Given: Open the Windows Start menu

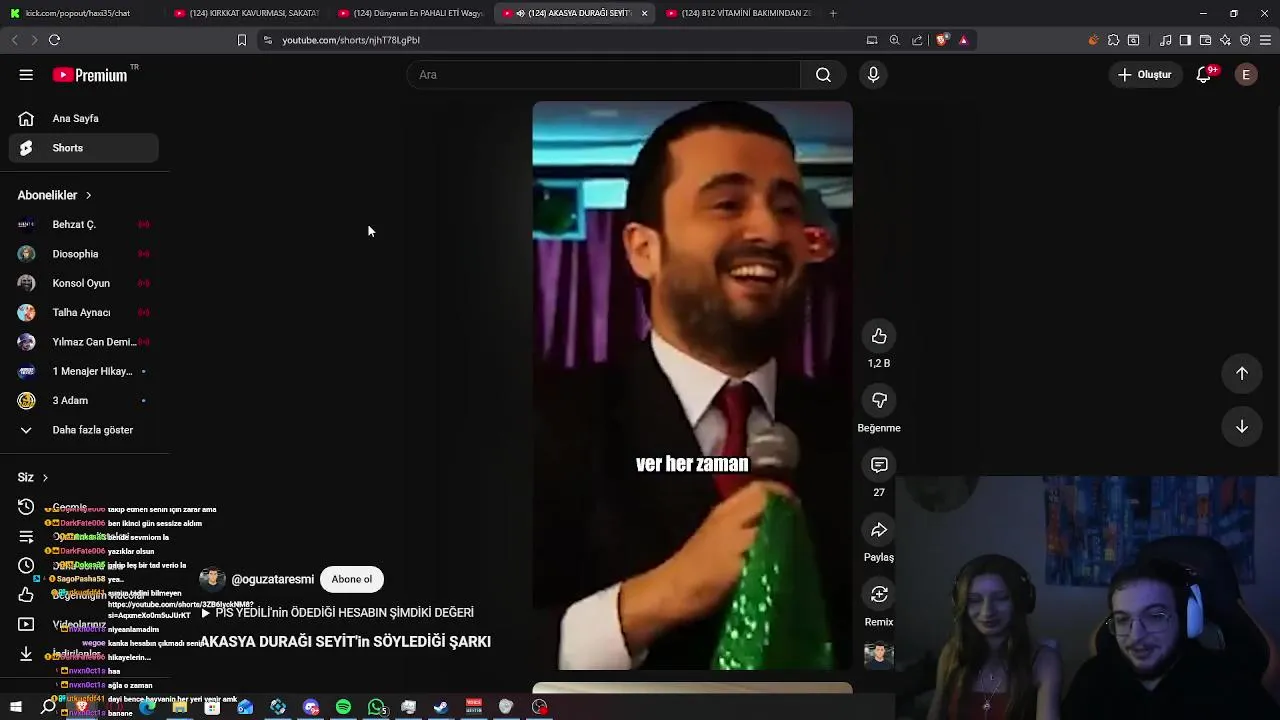Looking at the screenshot, I should 15,707.
